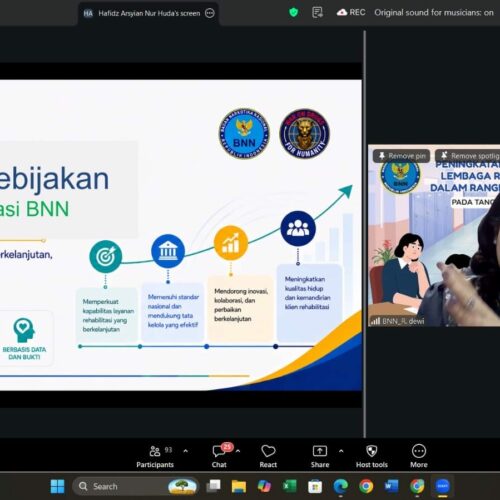This screenshot has width=500, height=500.
Task: Expand the chevron next to Participants
Action: point(186,451)
